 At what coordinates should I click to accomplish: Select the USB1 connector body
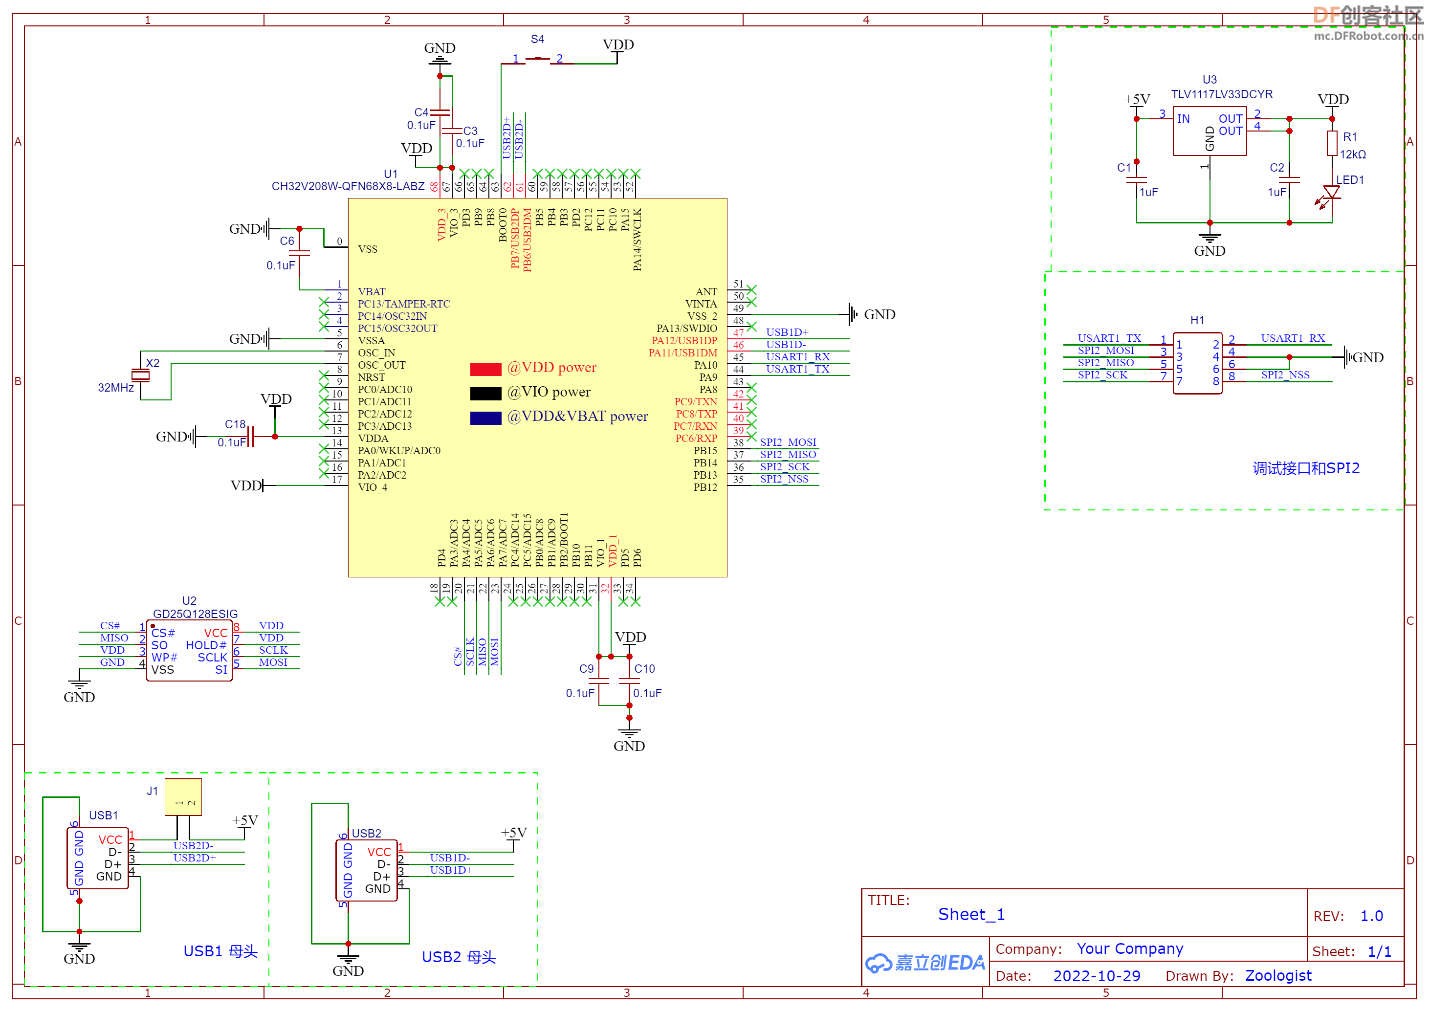(x=98, y=857)
